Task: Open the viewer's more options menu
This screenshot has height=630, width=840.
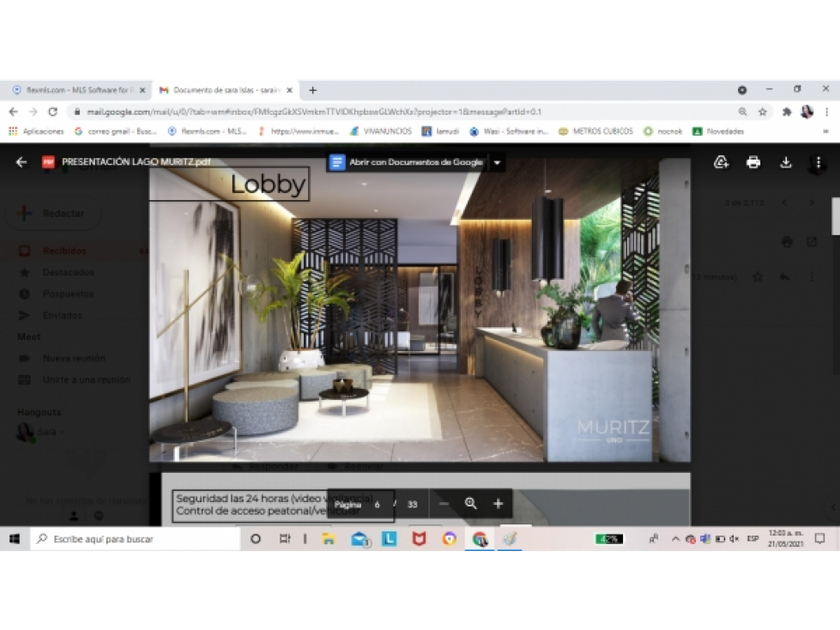Action: click(x=818, y=162)
